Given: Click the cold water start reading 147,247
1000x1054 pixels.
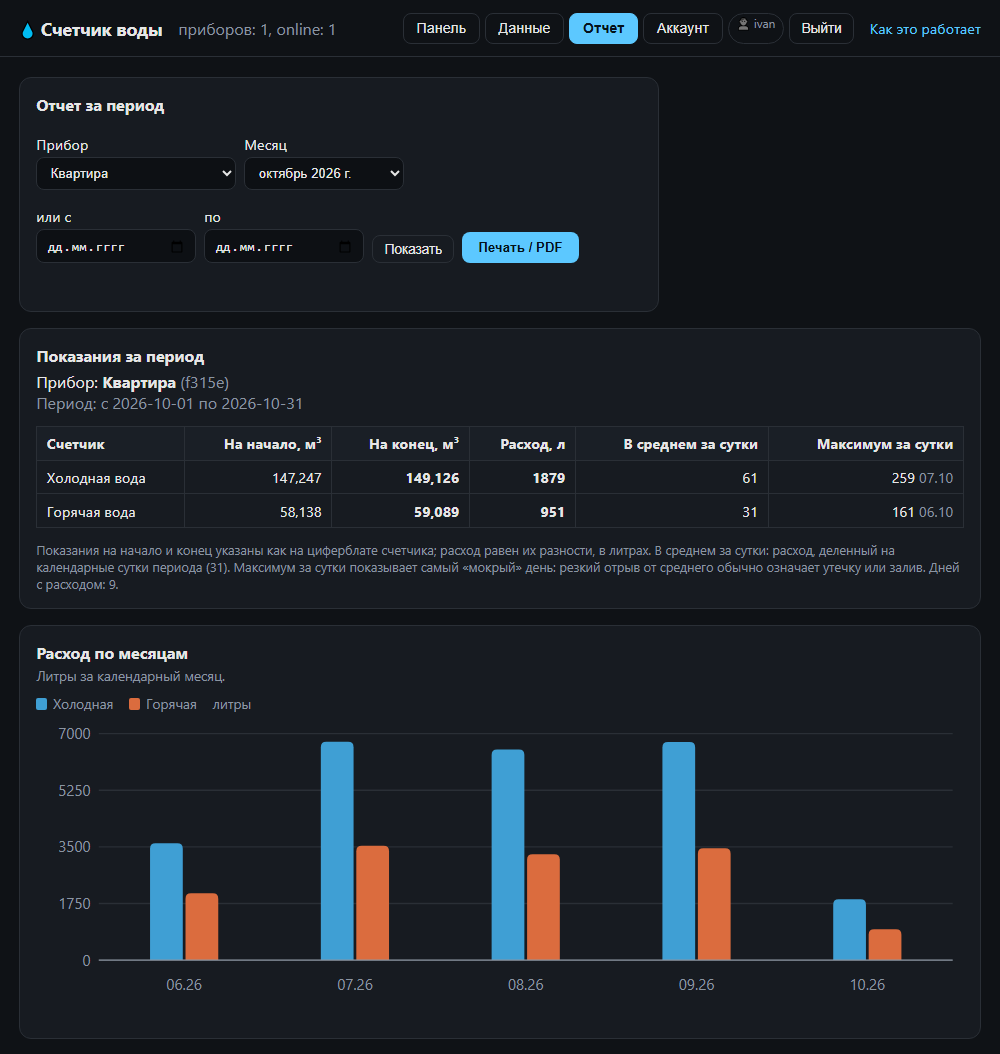Looking at the screenshot, I should point(297,479).
